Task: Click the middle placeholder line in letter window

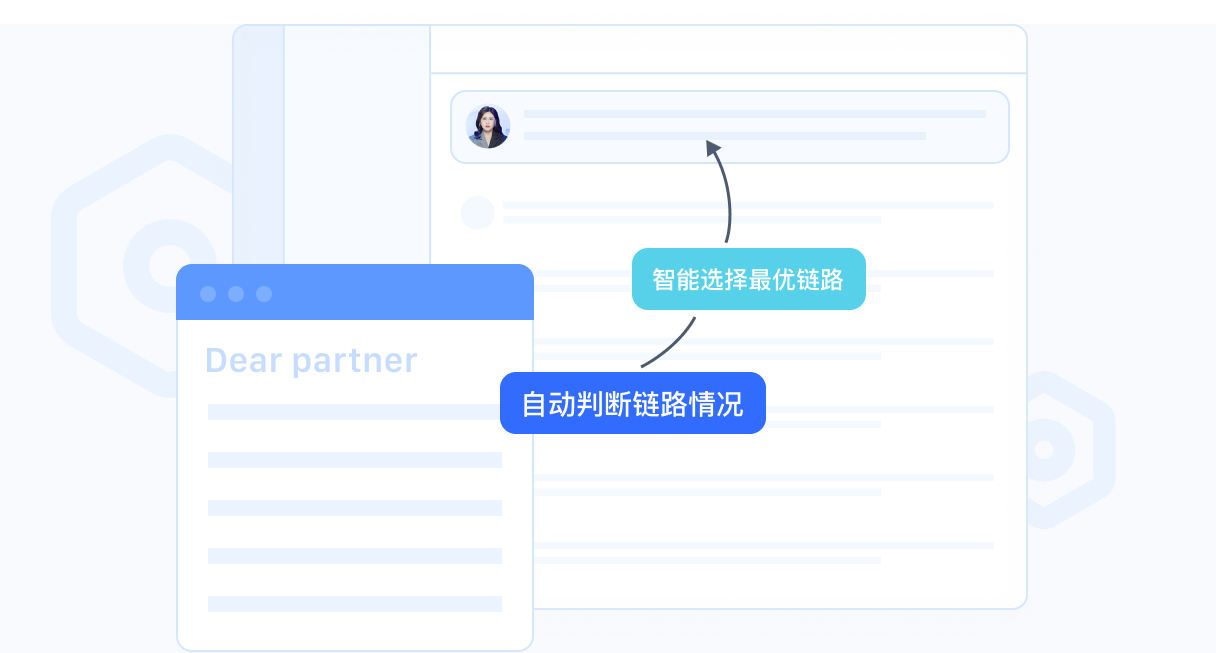Action: coord(355,508)
